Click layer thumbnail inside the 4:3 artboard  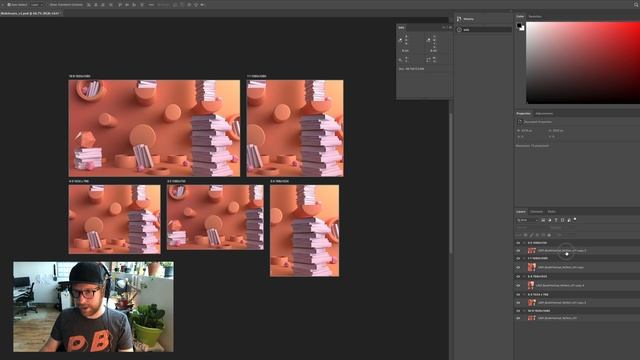pos(531,303)
